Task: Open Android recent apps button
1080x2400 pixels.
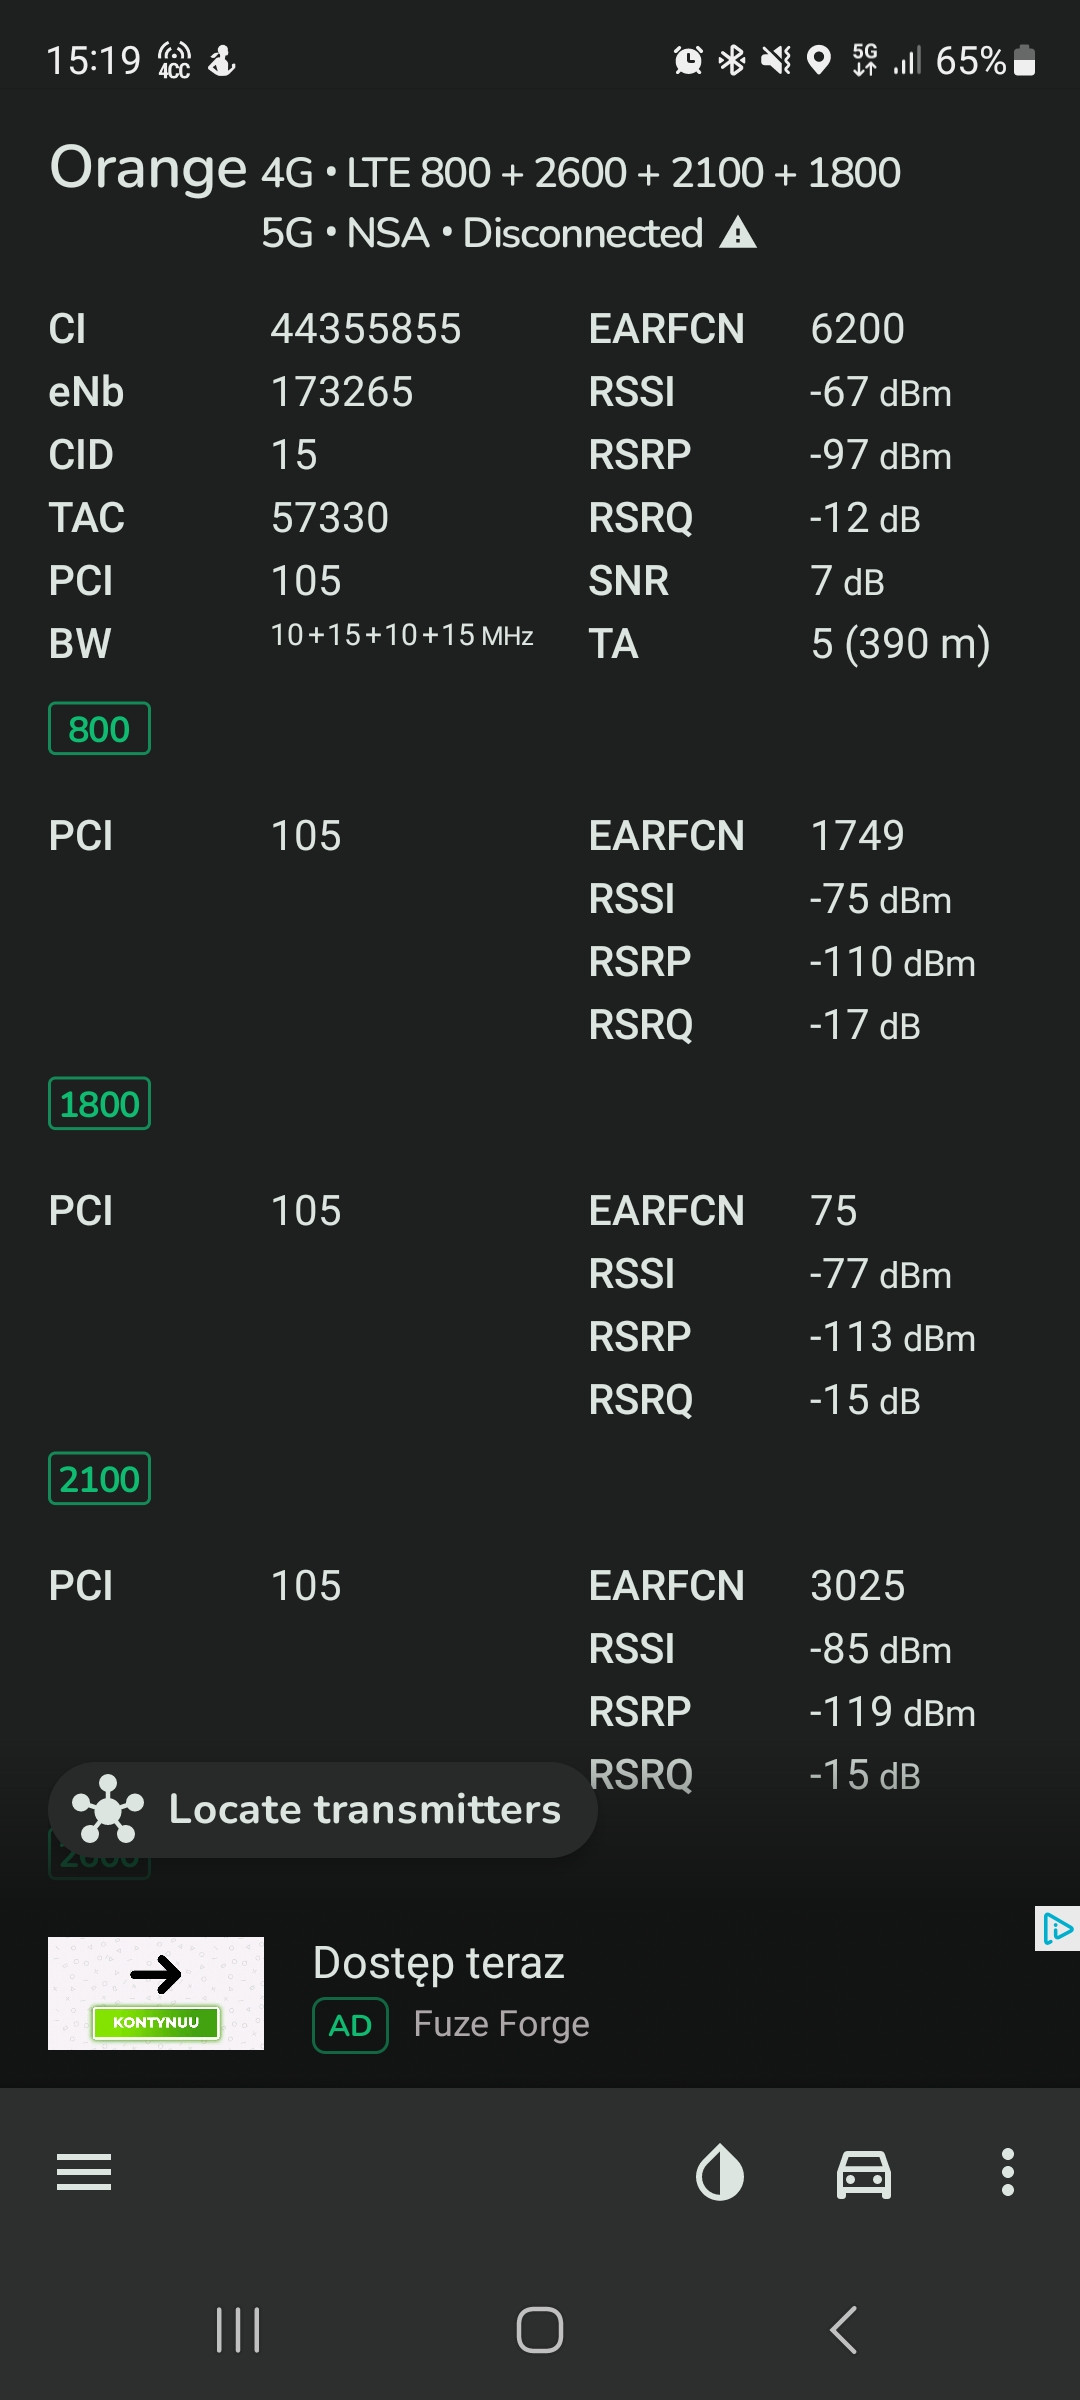Action: pyautogui.click(x=238, y=2330)
